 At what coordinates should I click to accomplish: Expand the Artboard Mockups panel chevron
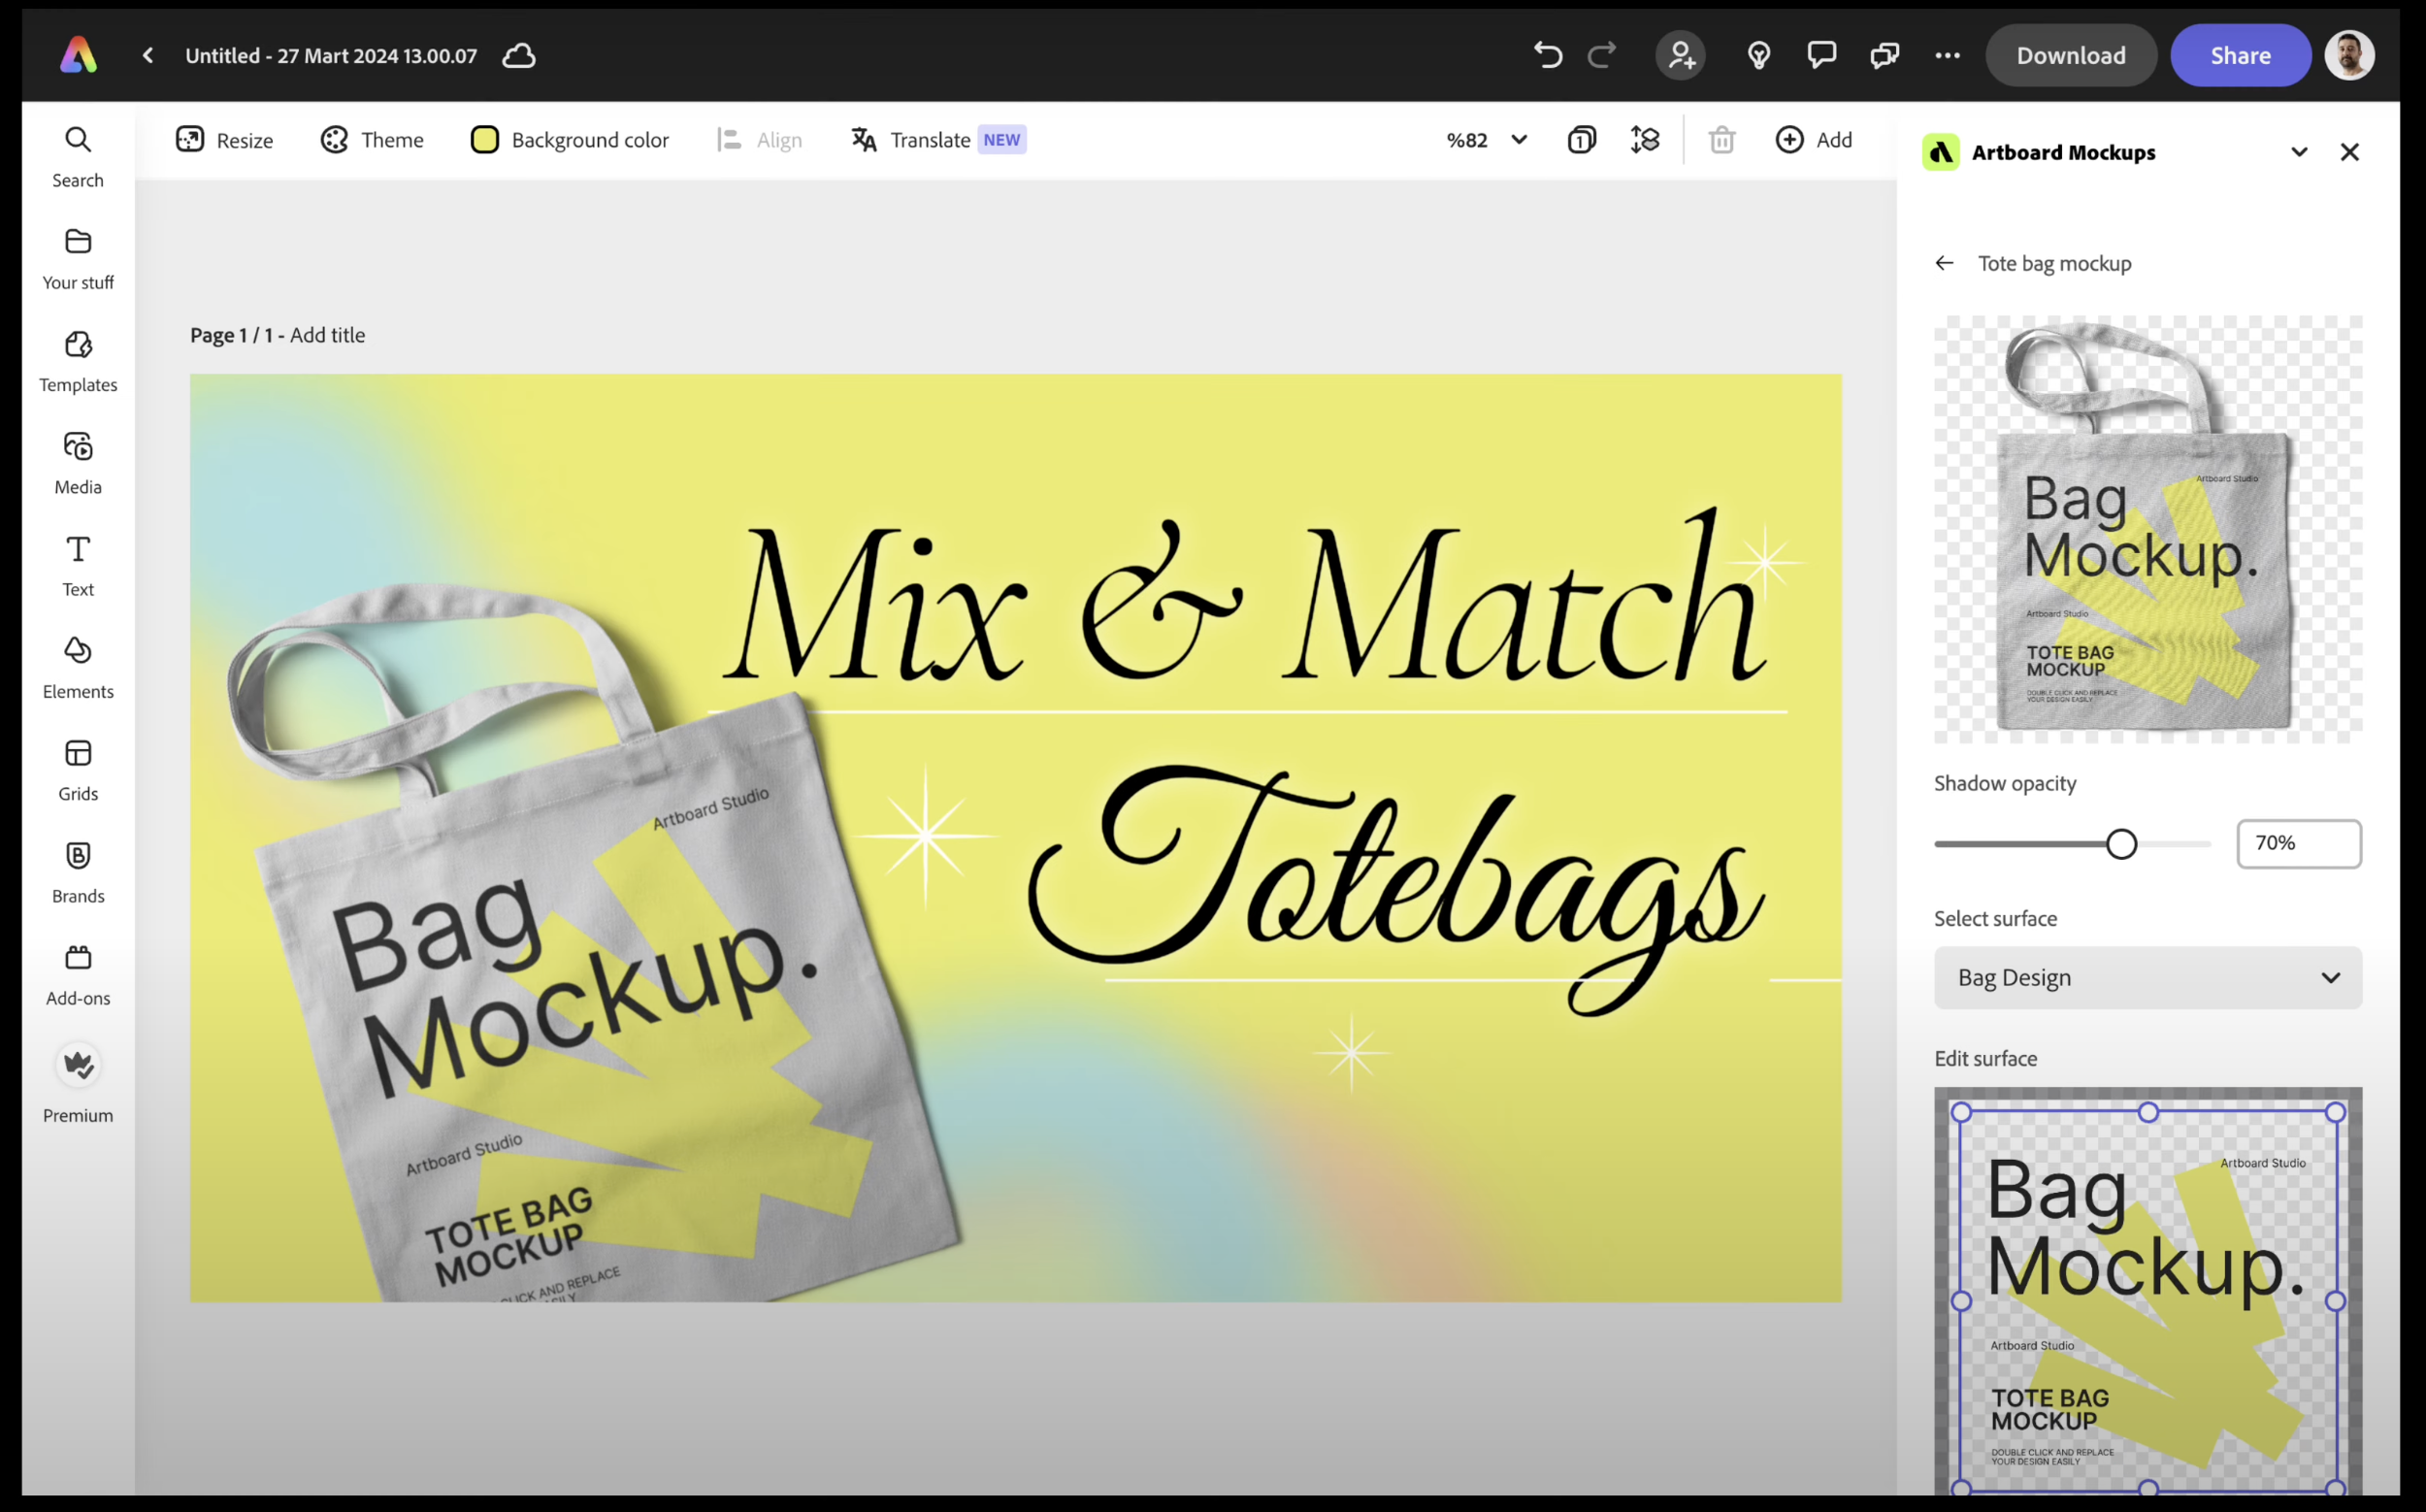pyautogui.click(x=2299, y=152)
